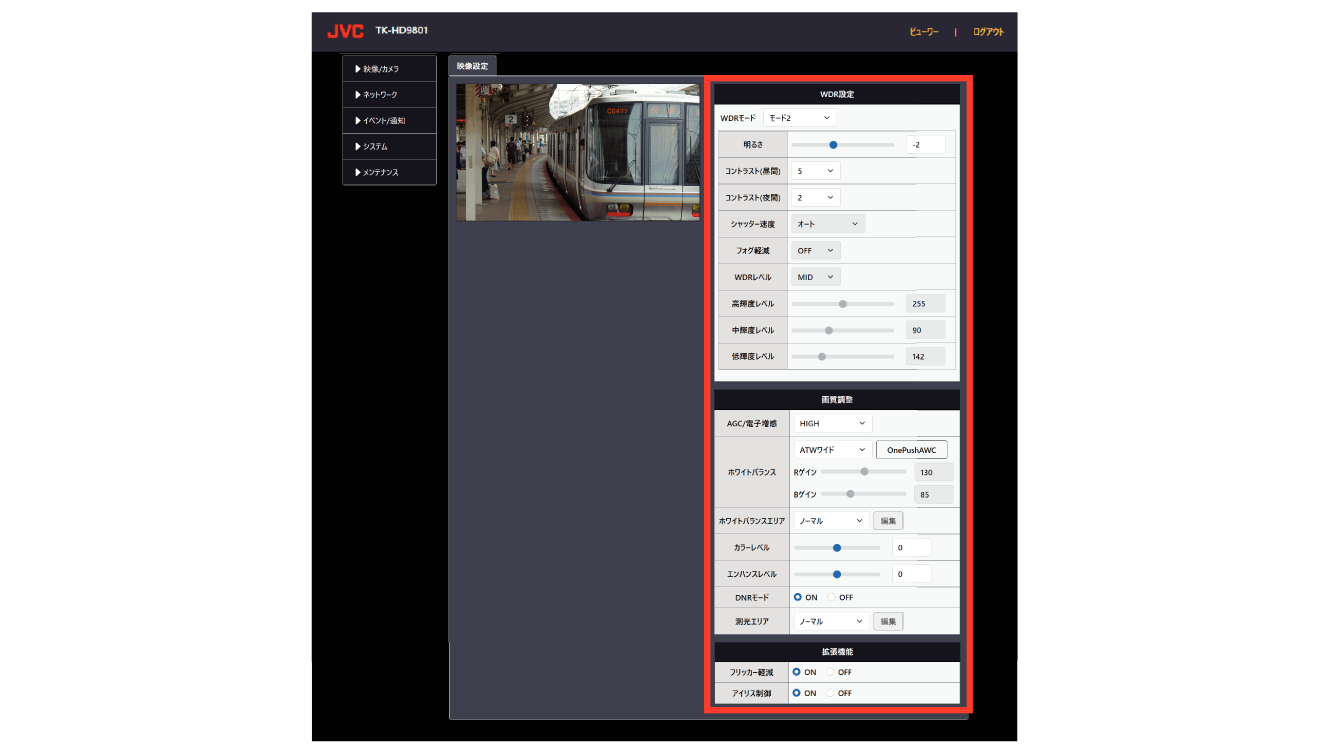Open the システム menu
Screen dimensions: 1328x753
(389, 147)
